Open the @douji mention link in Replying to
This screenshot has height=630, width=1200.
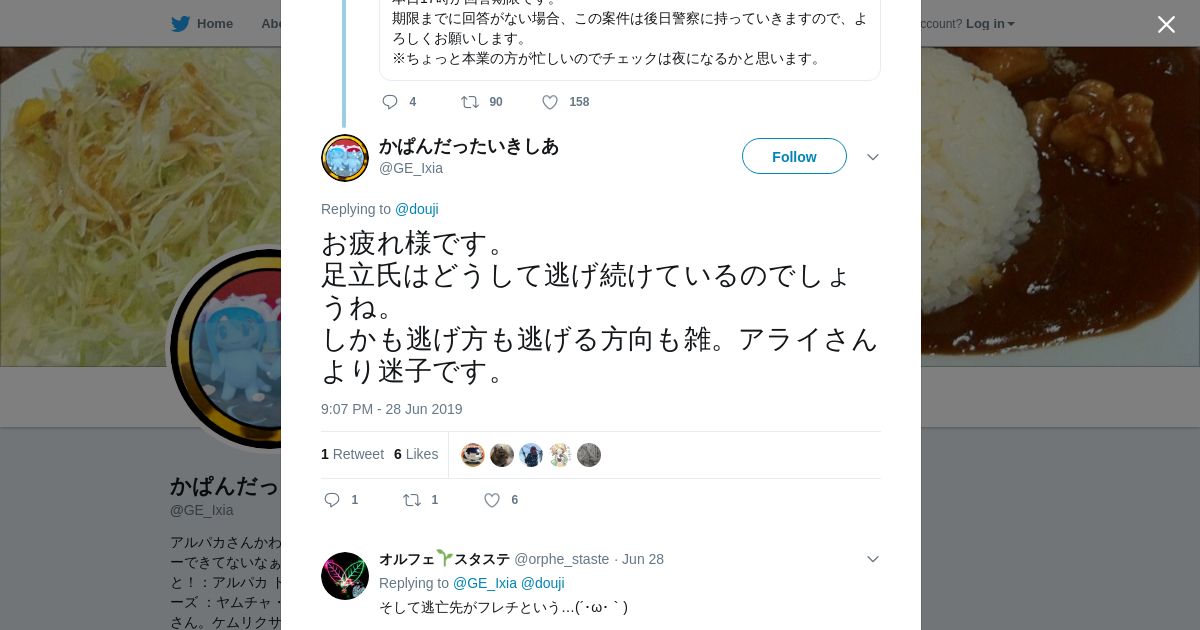[x=417, y=209]
